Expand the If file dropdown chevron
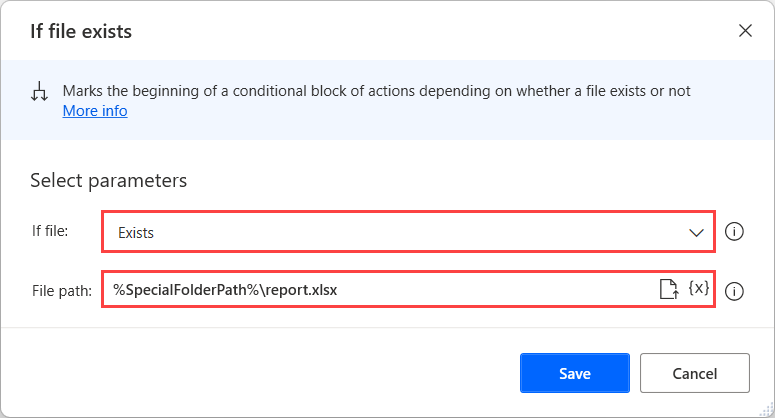Image resolution: width=775 pixels, height=418 pixels. pyautogui.click(x=696, y=233)
